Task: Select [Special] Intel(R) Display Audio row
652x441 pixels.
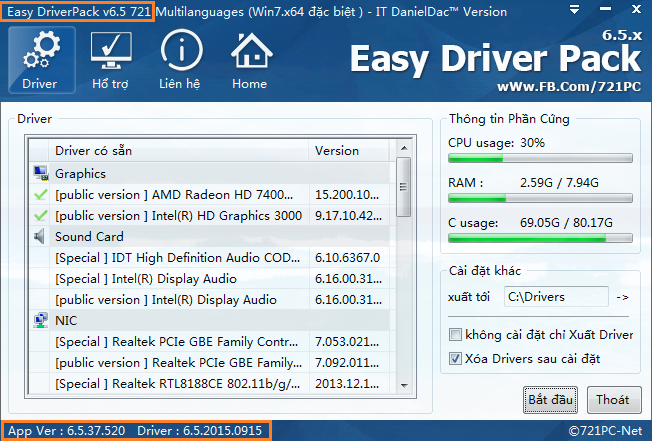Action: tap(210, 278)
